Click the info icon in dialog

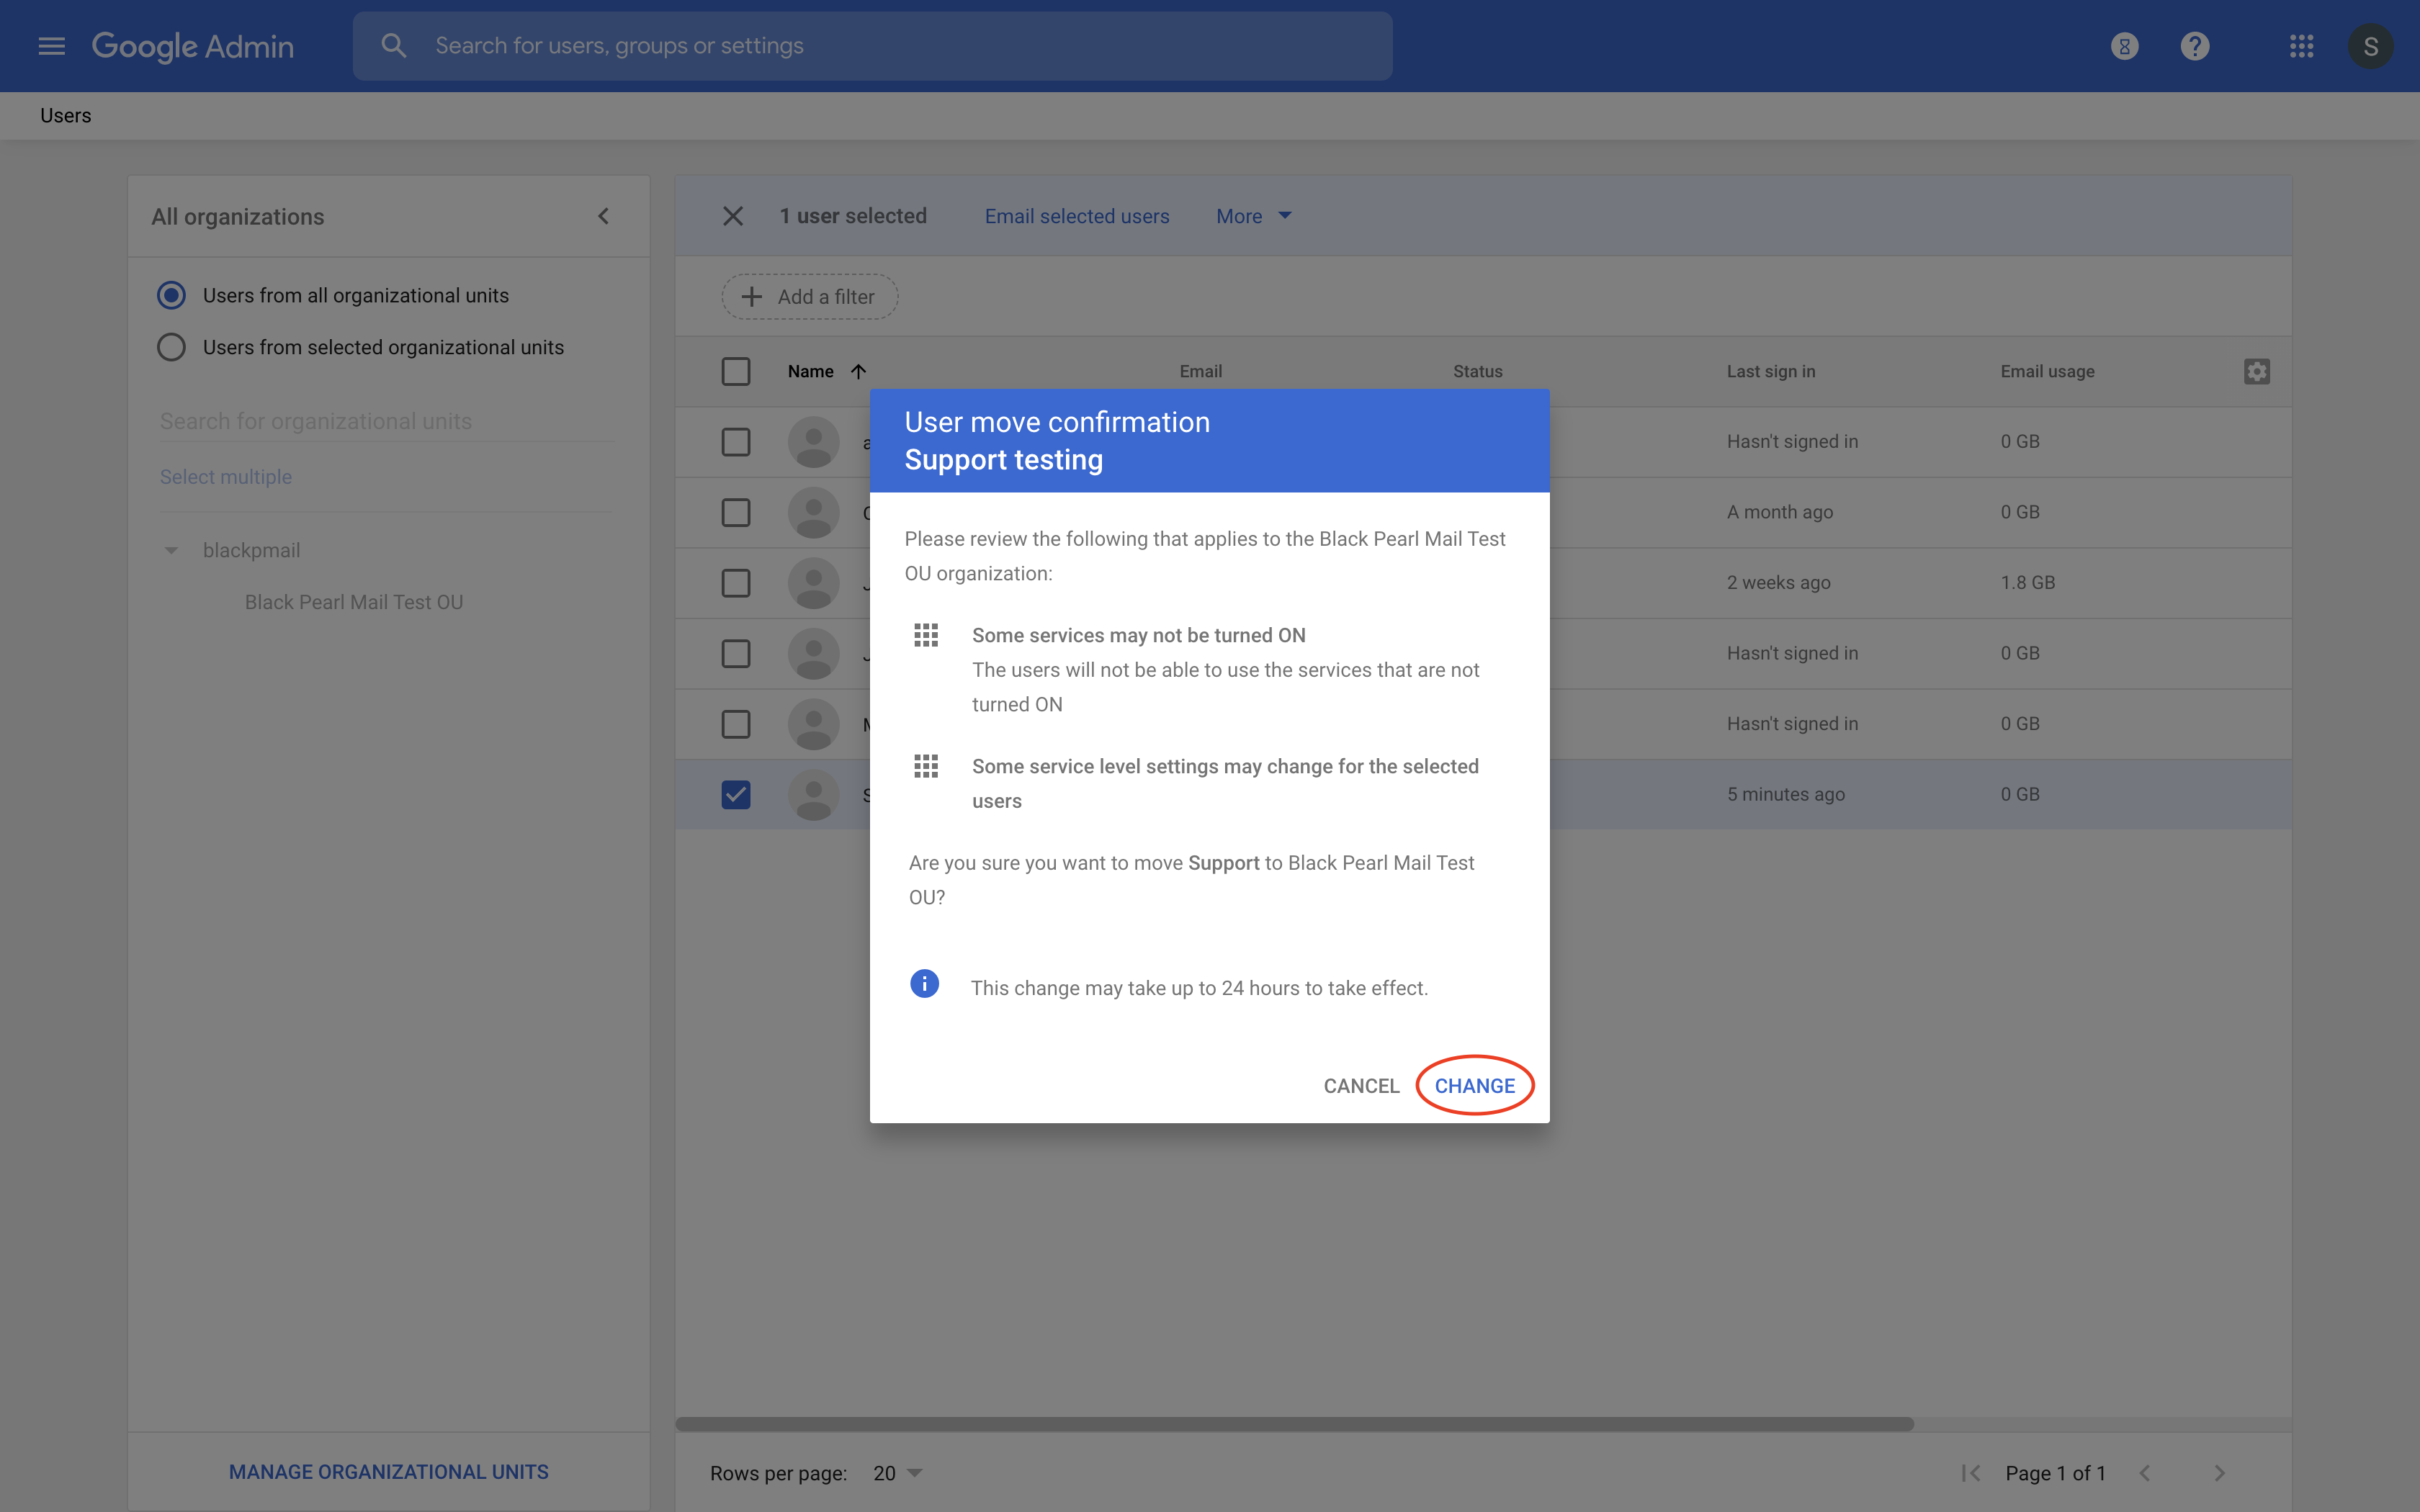(x=924, y=984)
